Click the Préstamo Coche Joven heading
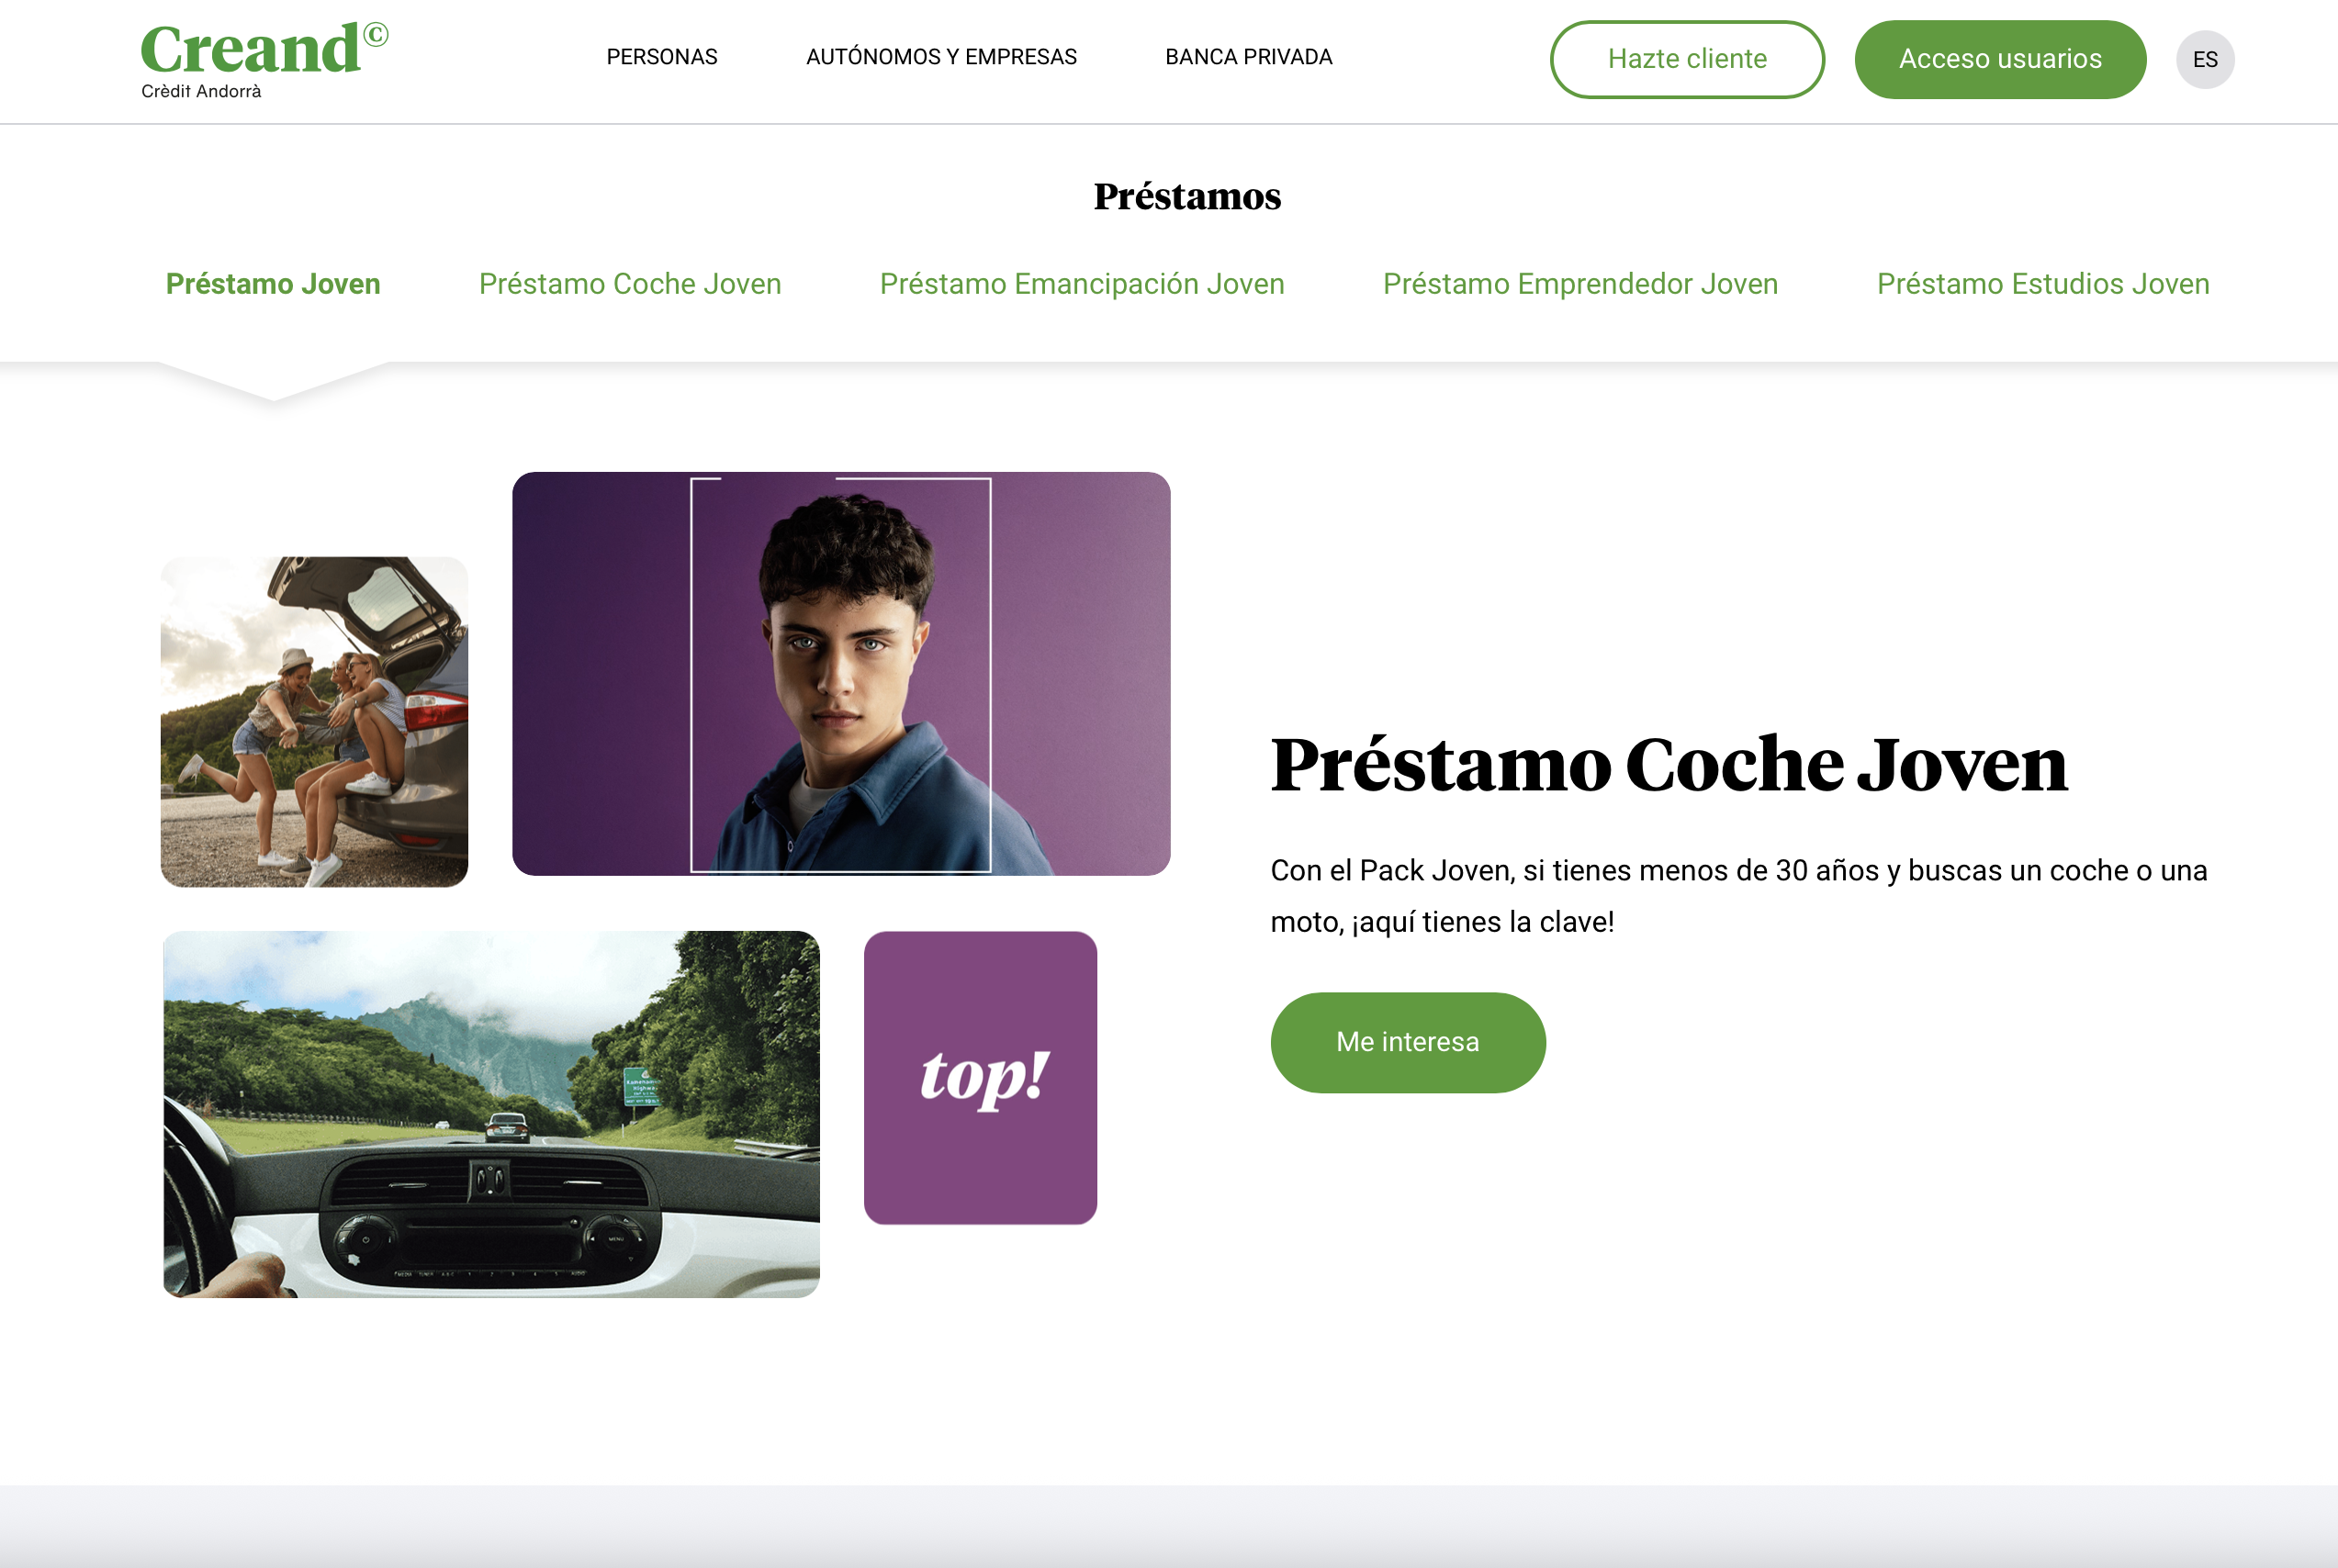Screen dimensions: 2338x1568 point(1668,765)
